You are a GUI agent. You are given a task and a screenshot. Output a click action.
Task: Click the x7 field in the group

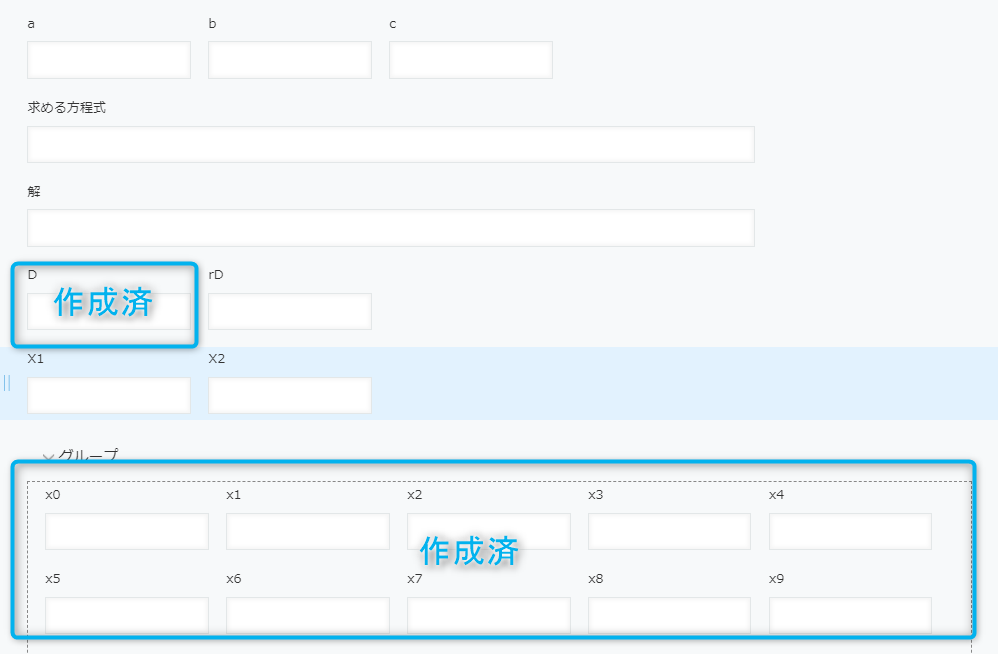click(489, 615)
